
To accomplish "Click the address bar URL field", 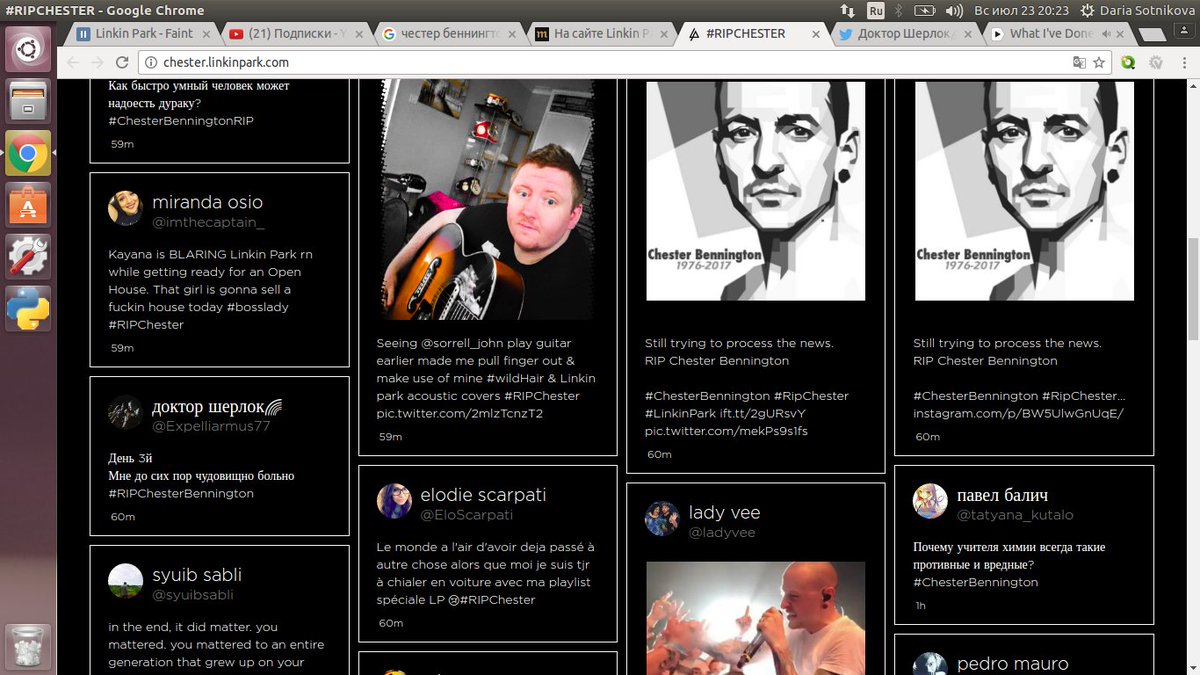I will click(600, 62).
